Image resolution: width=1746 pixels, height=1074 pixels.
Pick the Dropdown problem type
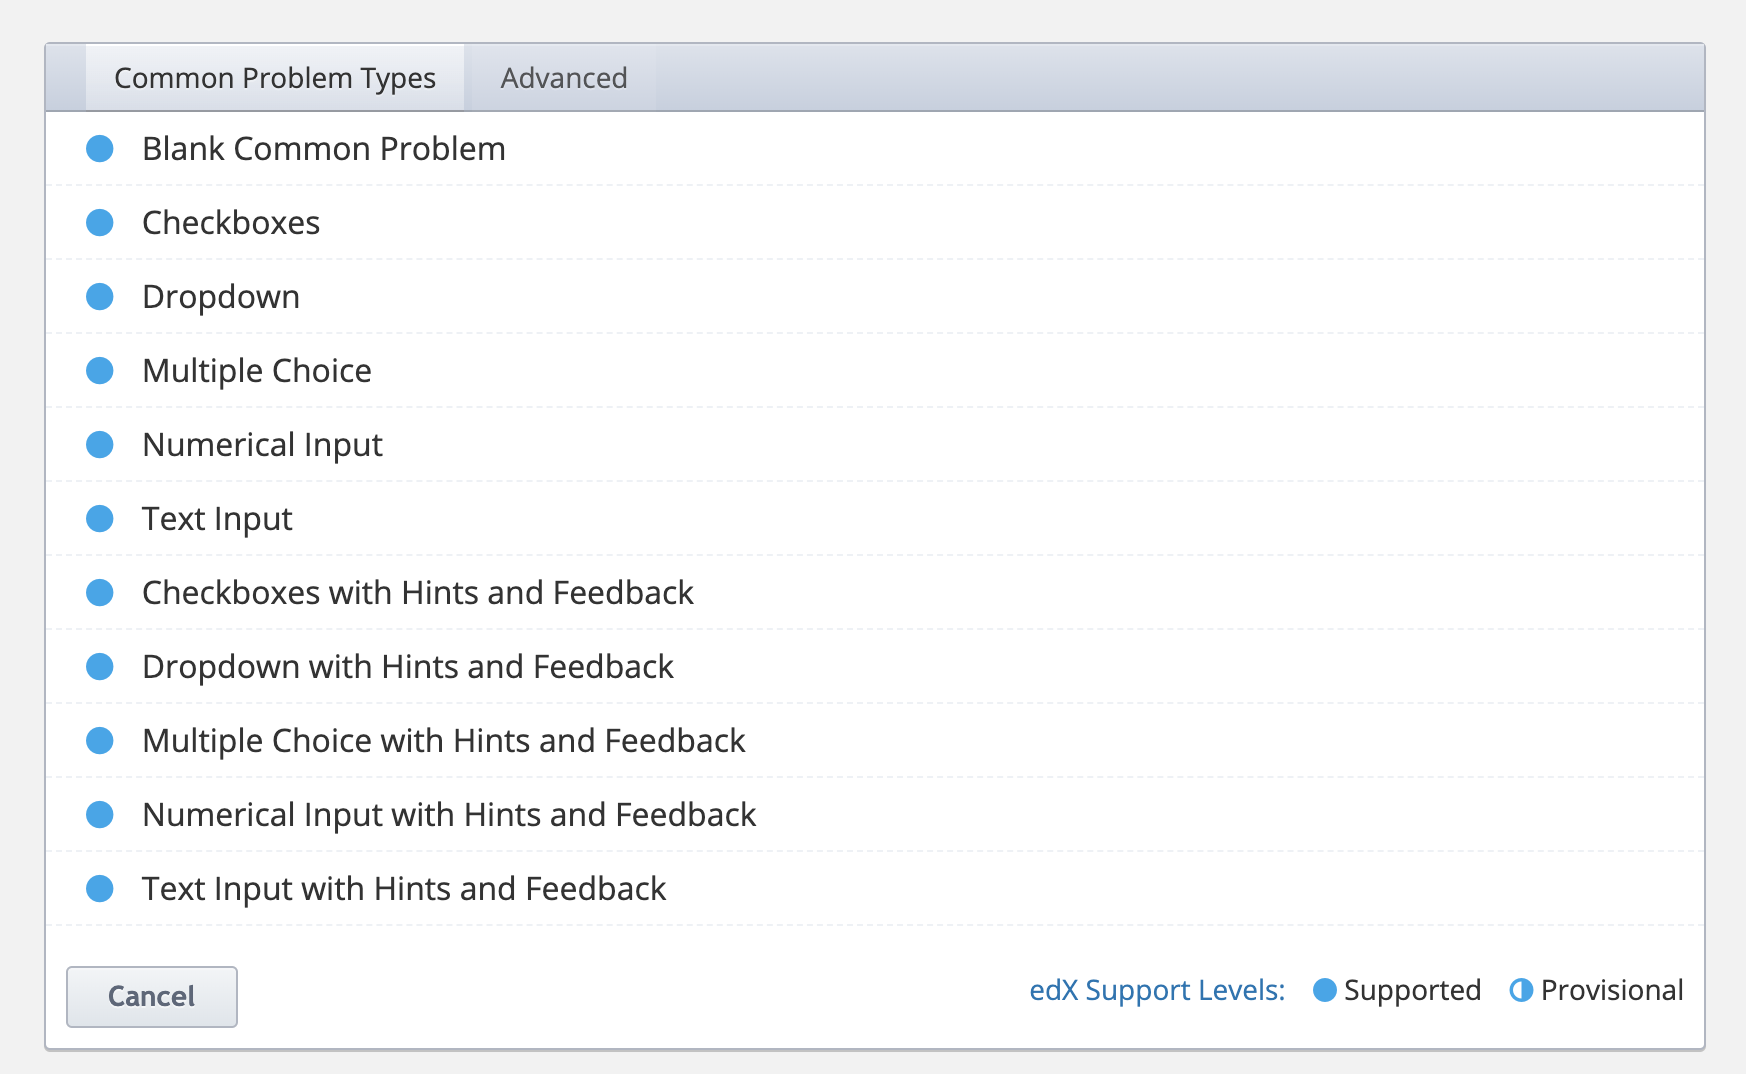coord(875,297)
